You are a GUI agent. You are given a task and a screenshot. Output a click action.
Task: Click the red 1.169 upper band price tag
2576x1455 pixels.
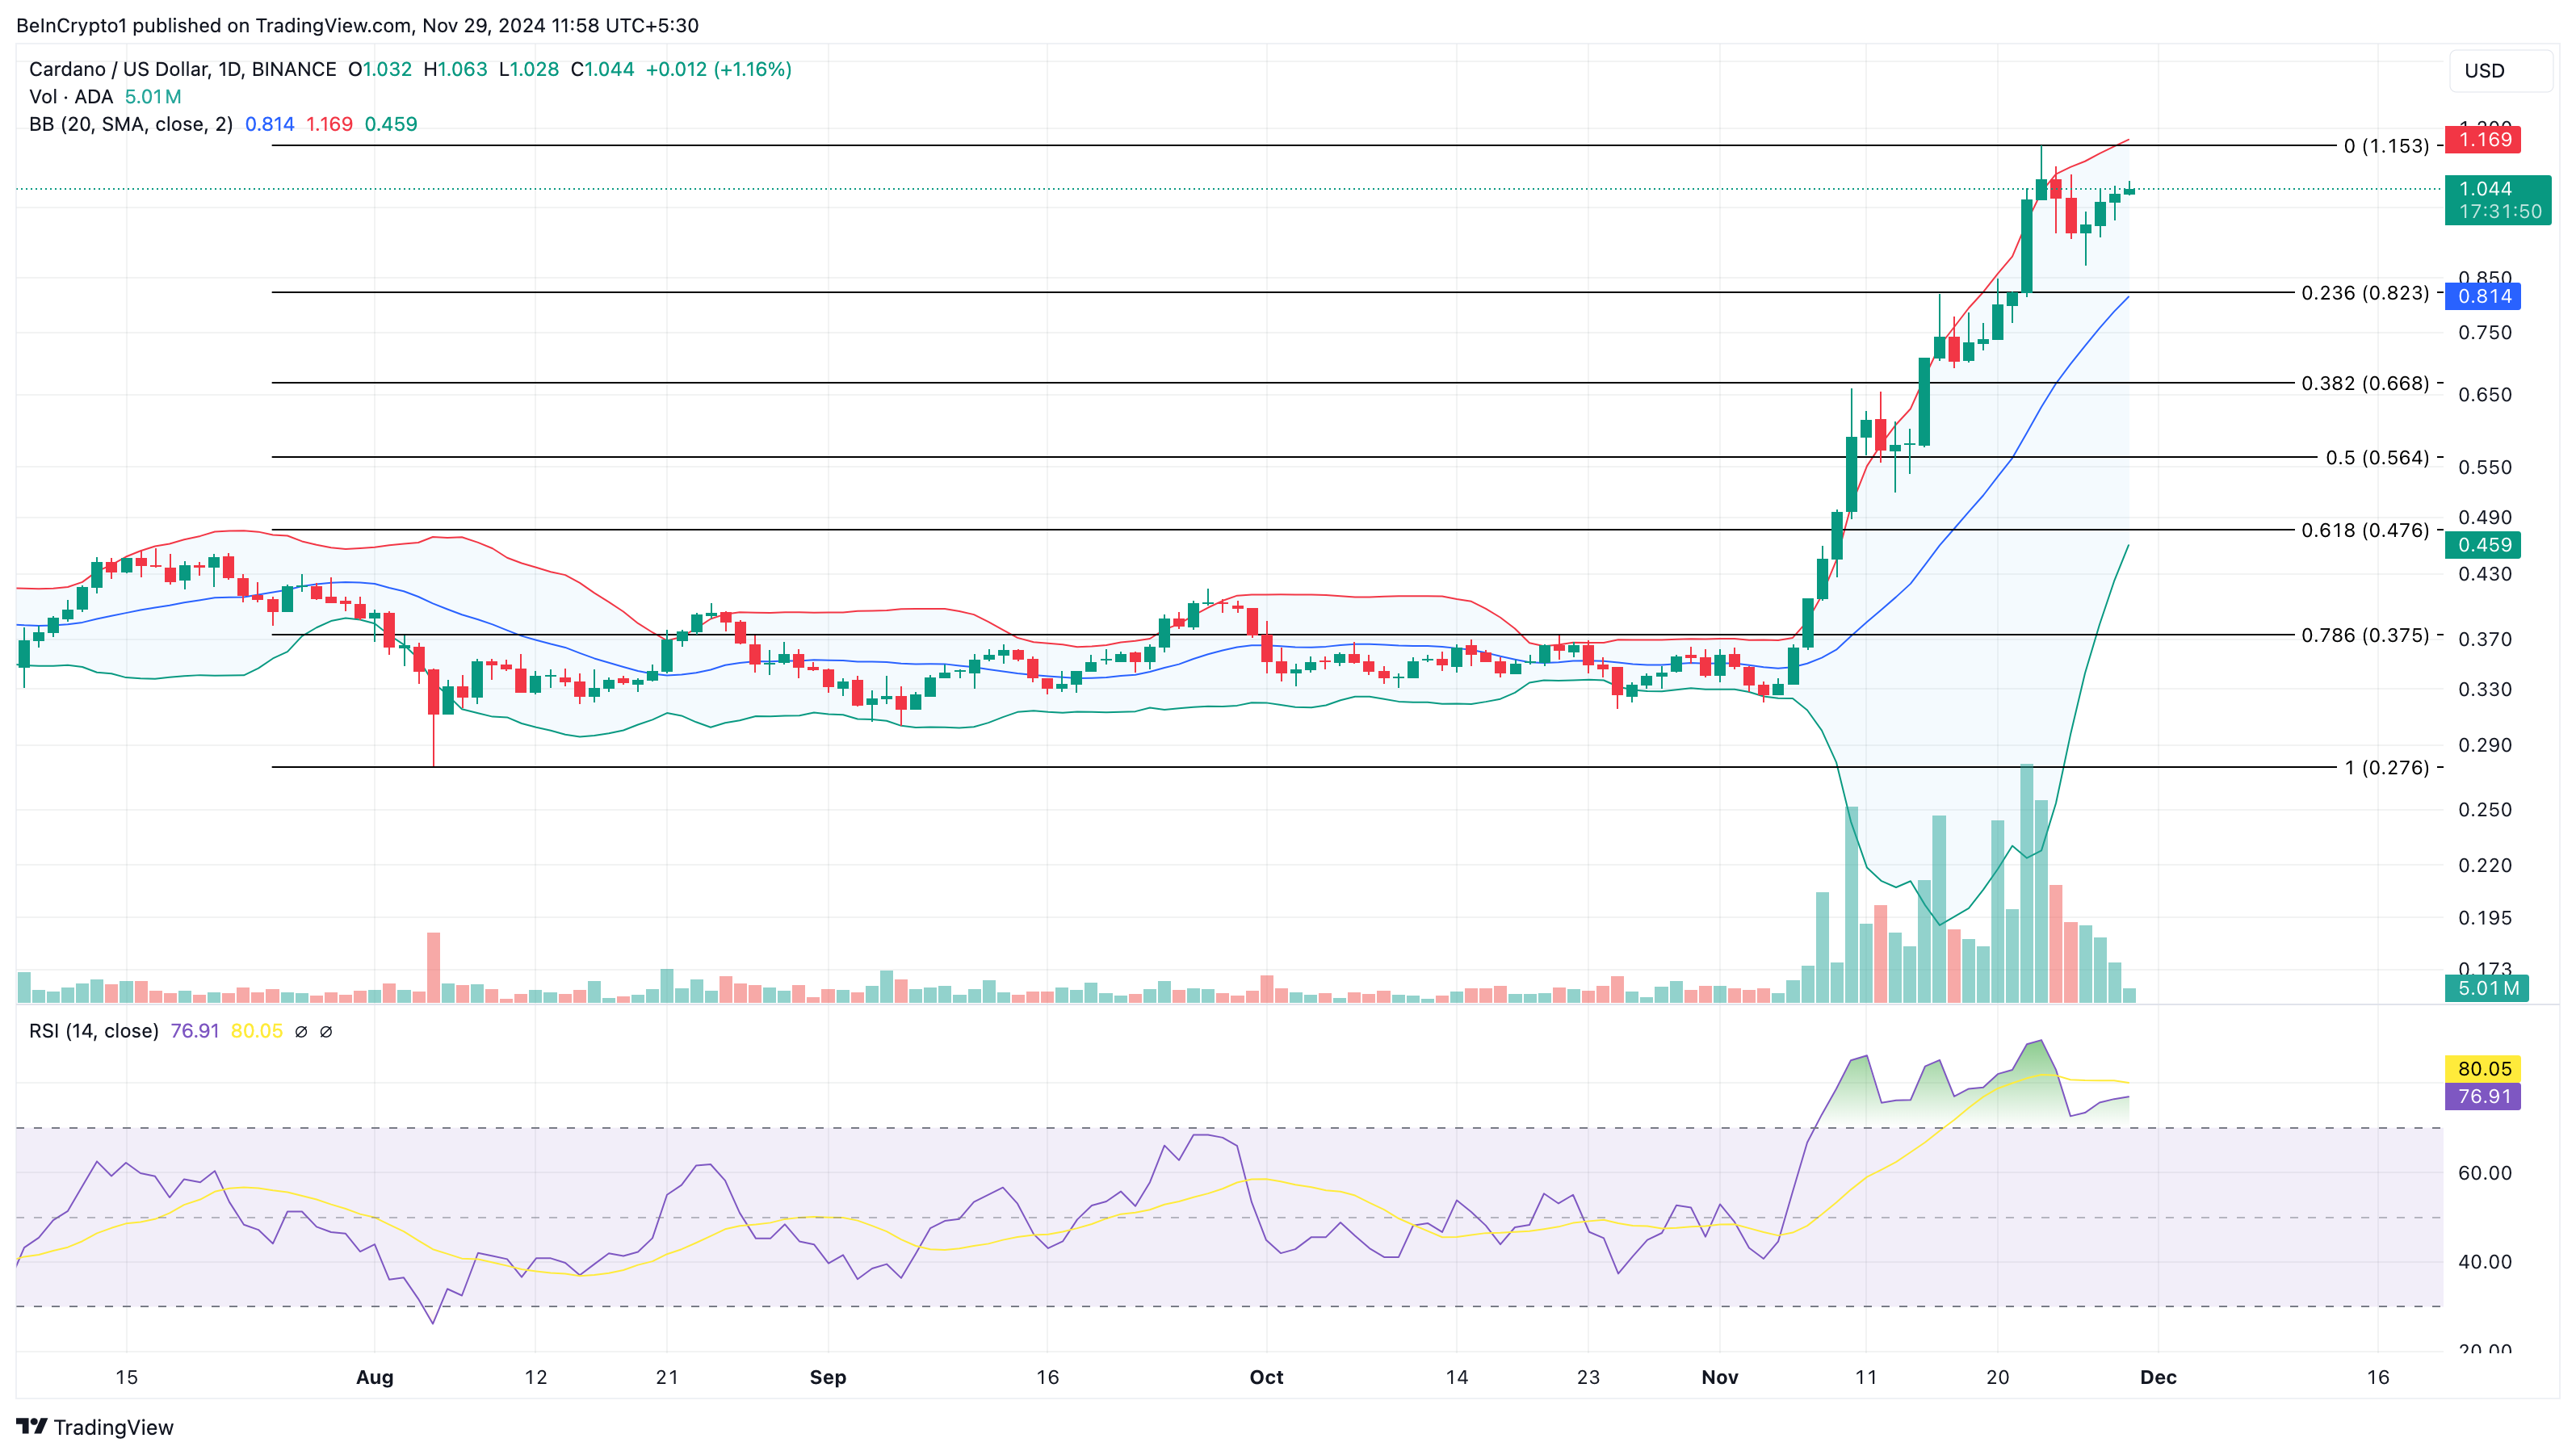click(2483, 140)
